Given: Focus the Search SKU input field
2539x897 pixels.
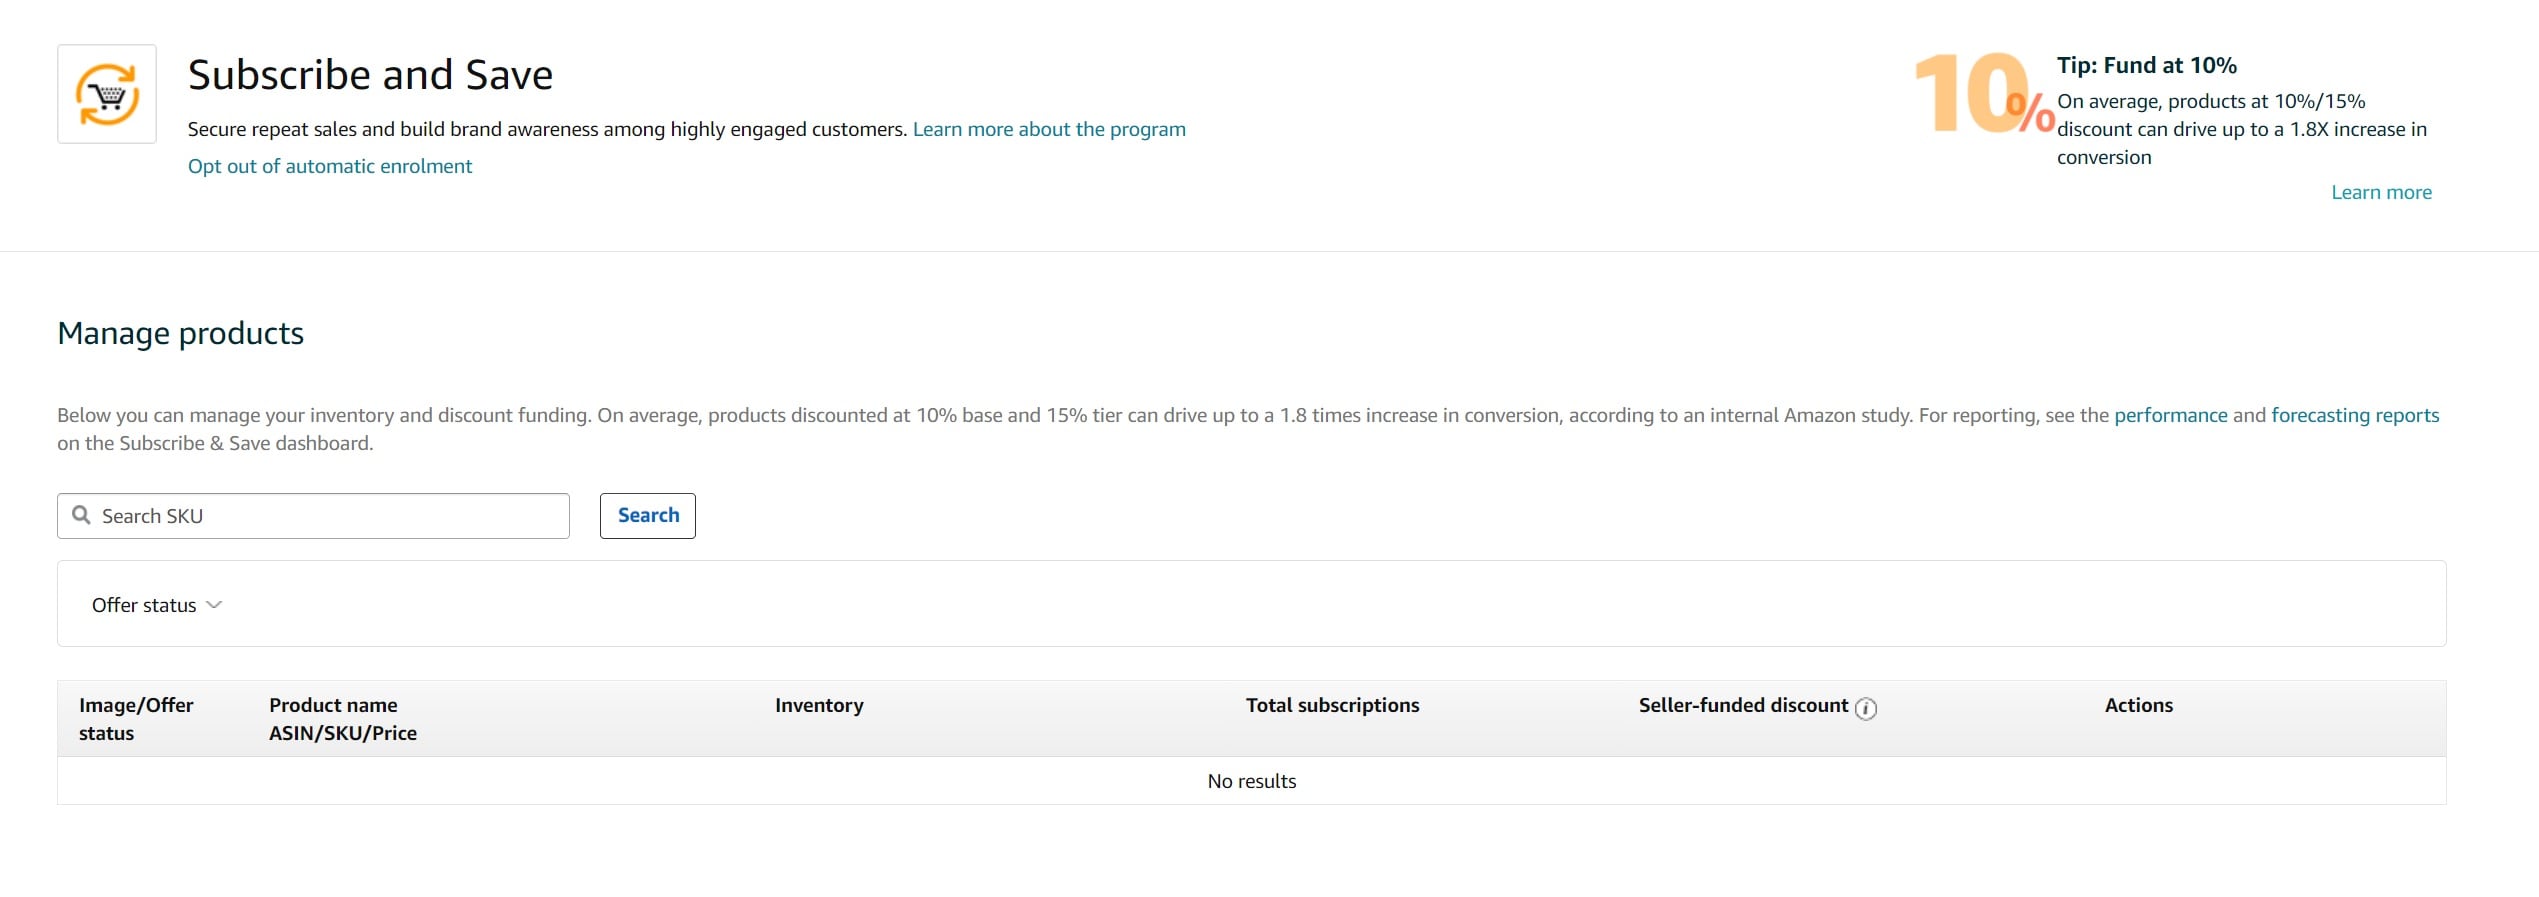Looking at the screenshot, I should click(x=313, y=516).
